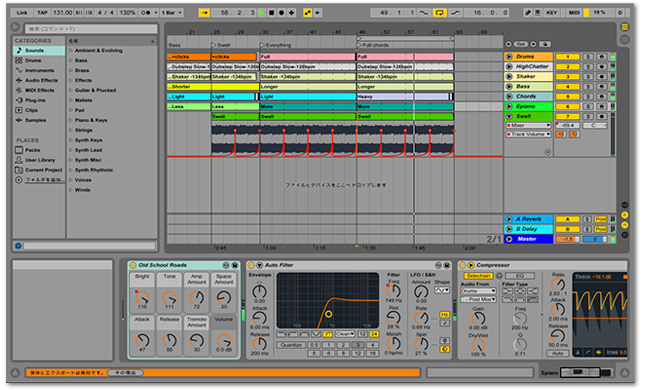Select the Instruments category
645x390 pixels.
tap(39, 70)
